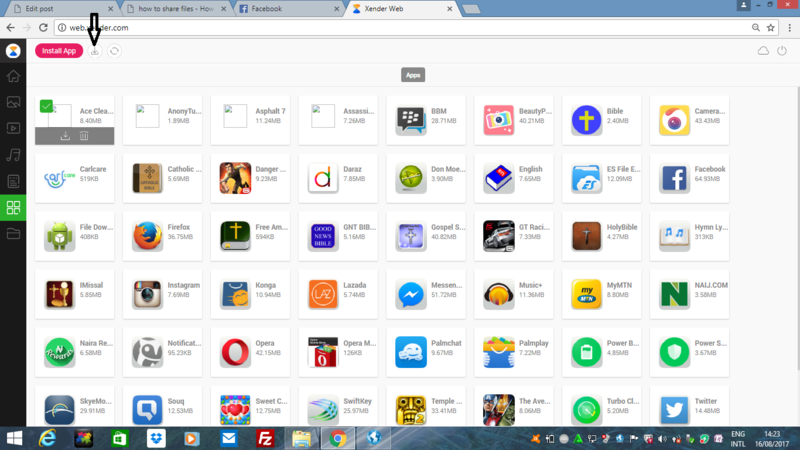Select the BeautyPlus app icon
This screenshot has width=800, height=450.
[x=498, y=120]
